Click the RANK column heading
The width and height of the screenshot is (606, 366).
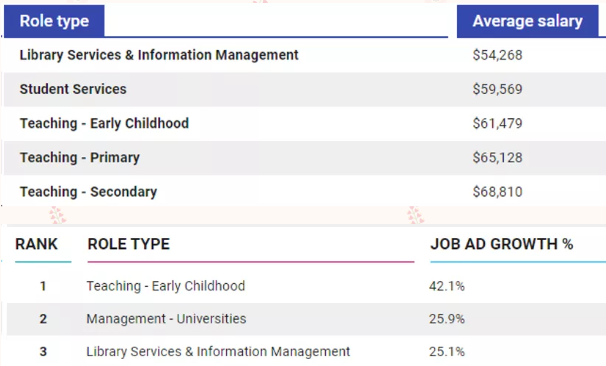[x=36, y=244]
